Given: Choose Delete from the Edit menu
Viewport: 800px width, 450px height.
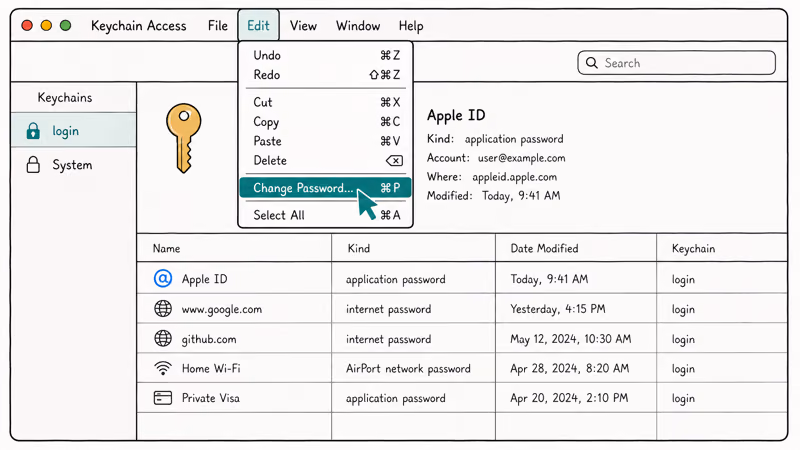Looking at the screenshot, I should [326, 160].
